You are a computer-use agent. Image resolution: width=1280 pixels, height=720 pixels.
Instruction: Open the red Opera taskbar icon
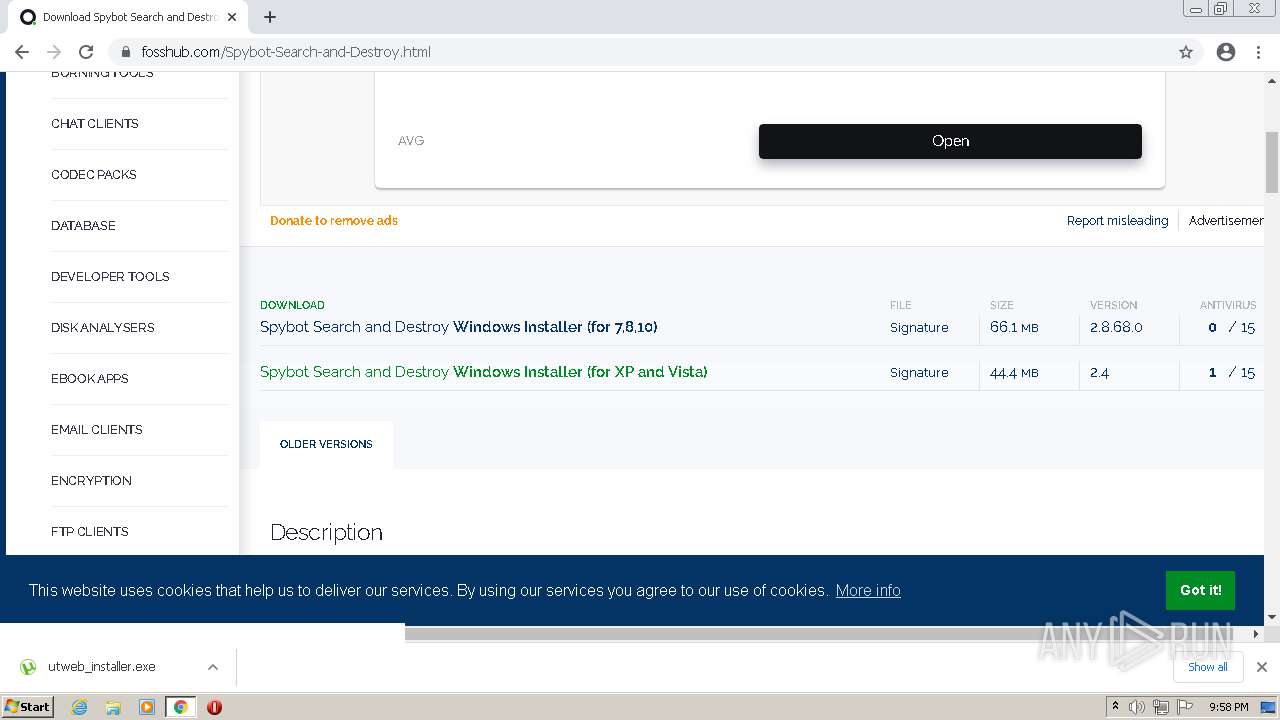(x=214, y=707)
